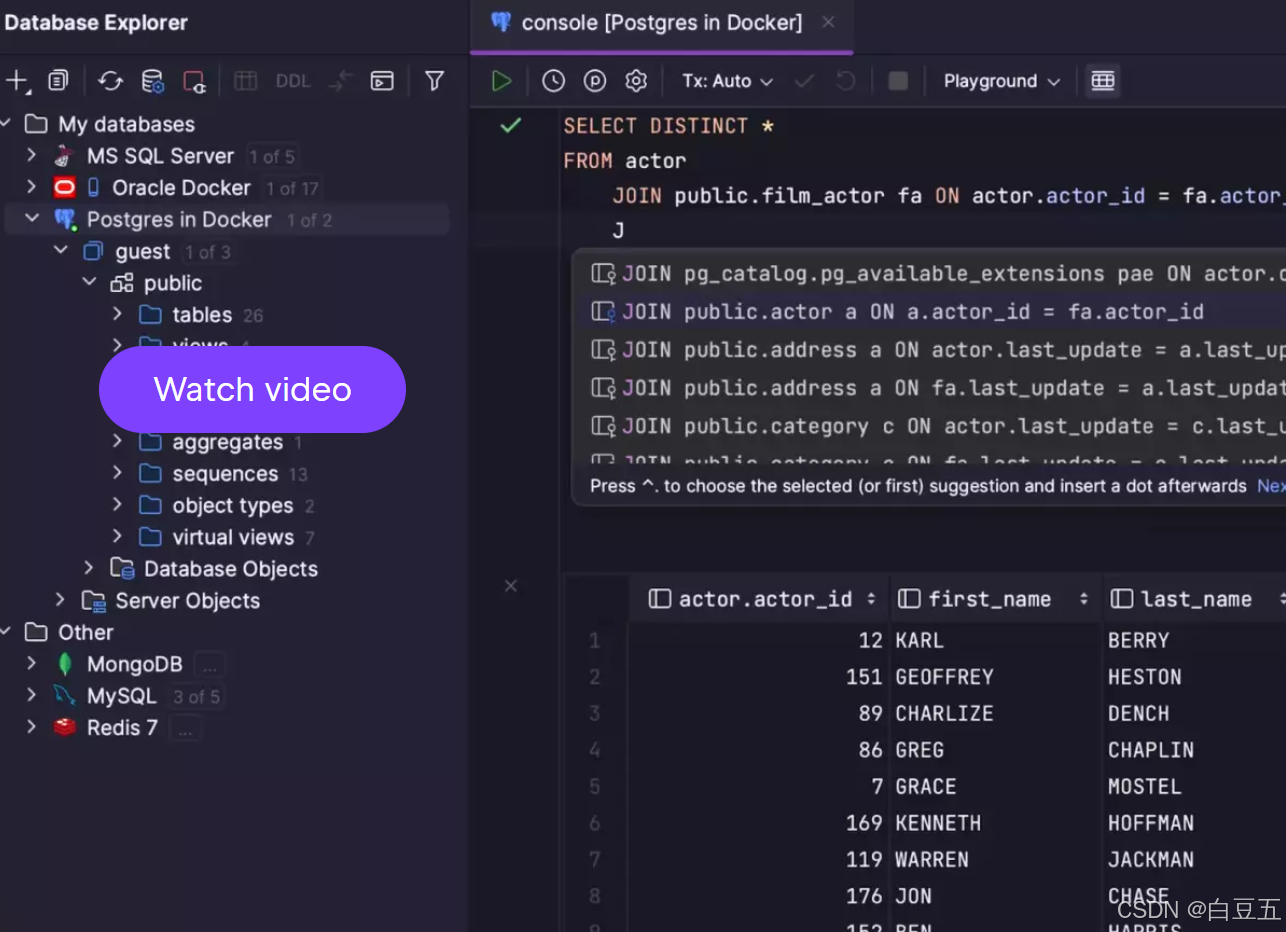Open the Playground dropdown
The image size is (1286, 932).
click(x=1001, y=81)
